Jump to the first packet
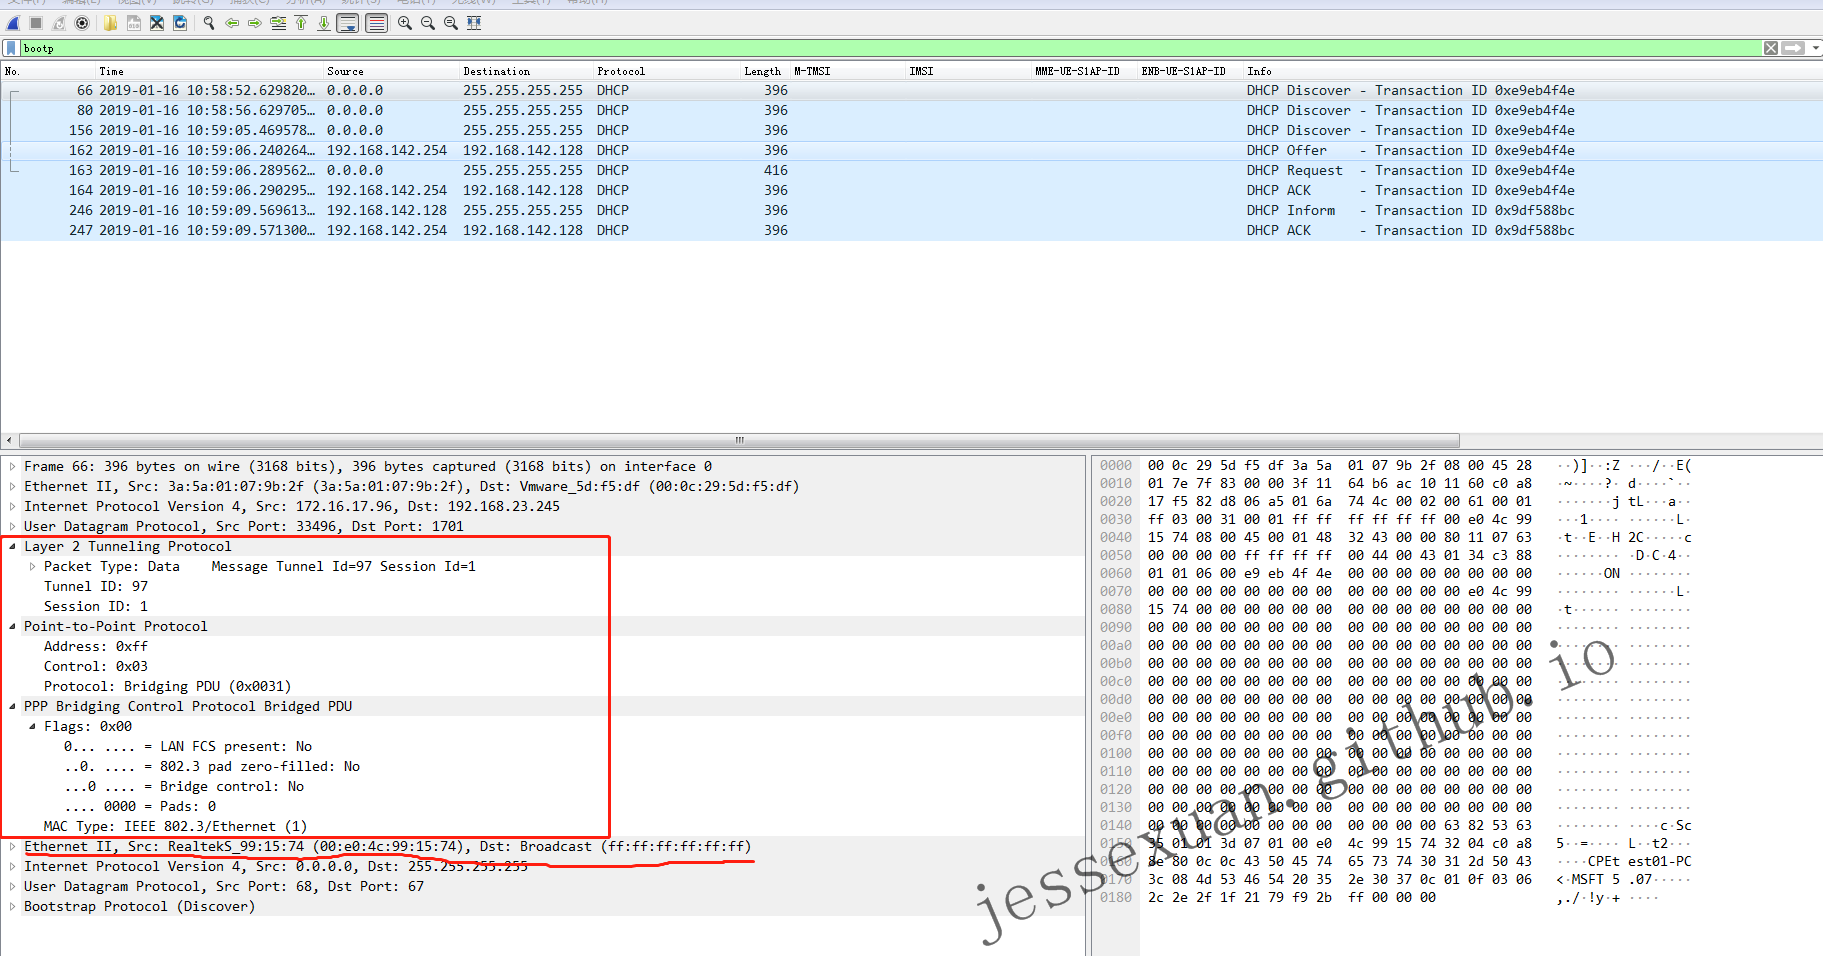The height and width of the screenshot is (956, 1823). click(x=301, y=23)
